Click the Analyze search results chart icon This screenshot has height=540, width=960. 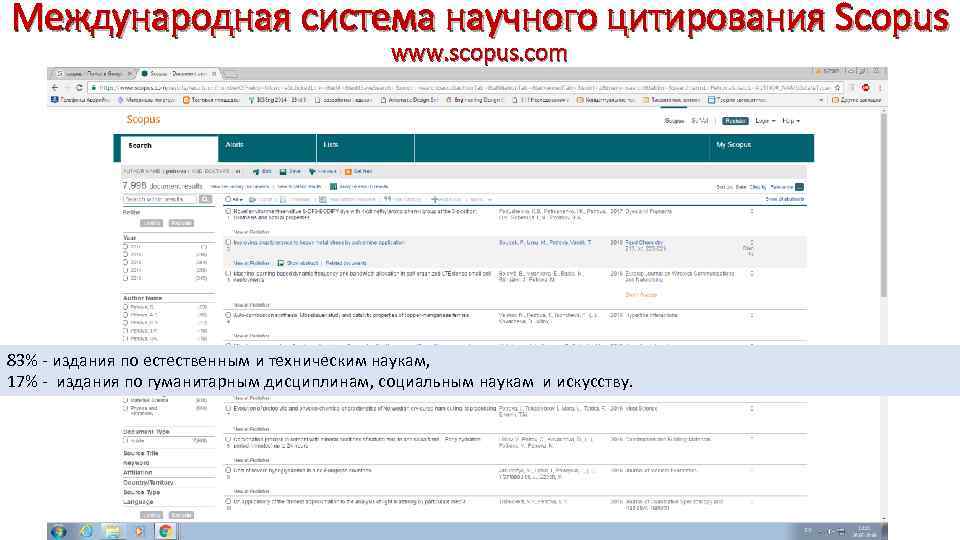tap(333, 186)
